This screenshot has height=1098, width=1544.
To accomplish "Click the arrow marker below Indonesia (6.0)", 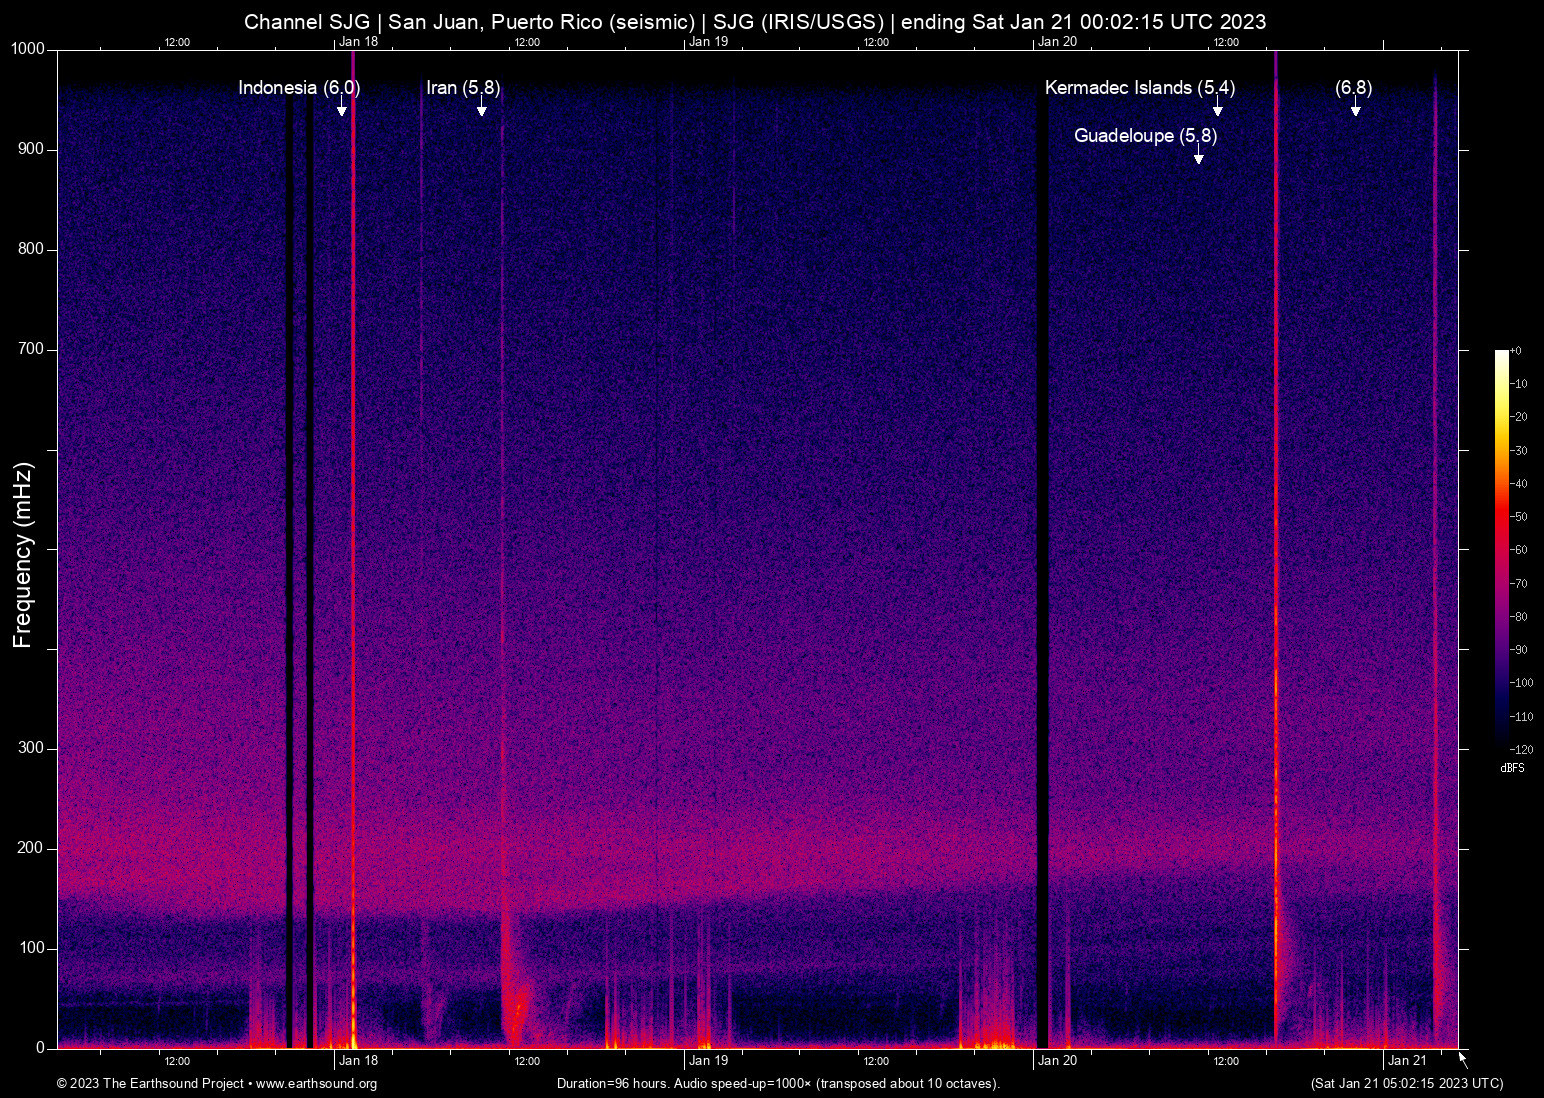I will tap(341, 107).
